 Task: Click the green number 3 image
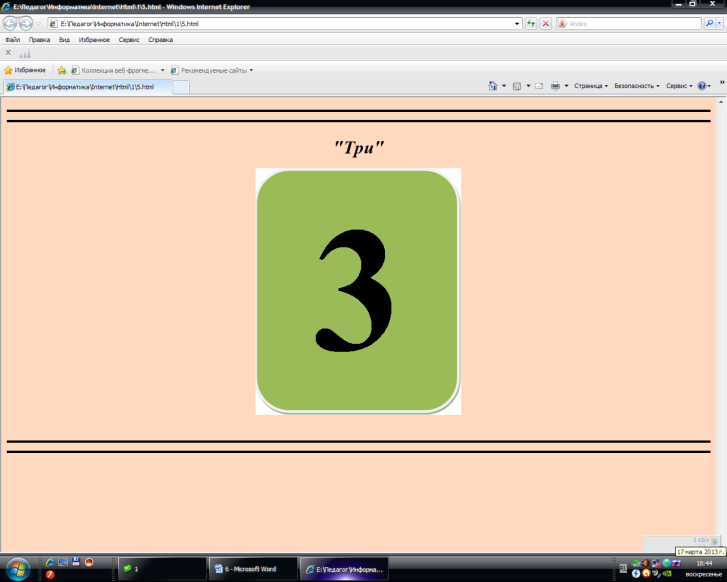pyautogui.click(x=358, y=291)
